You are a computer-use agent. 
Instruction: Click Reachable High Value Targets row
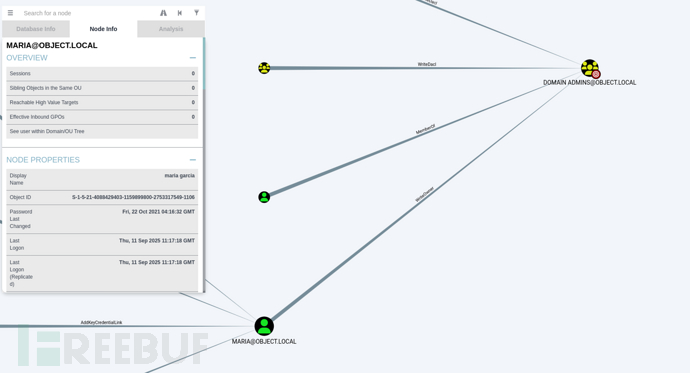click(102, 102)
